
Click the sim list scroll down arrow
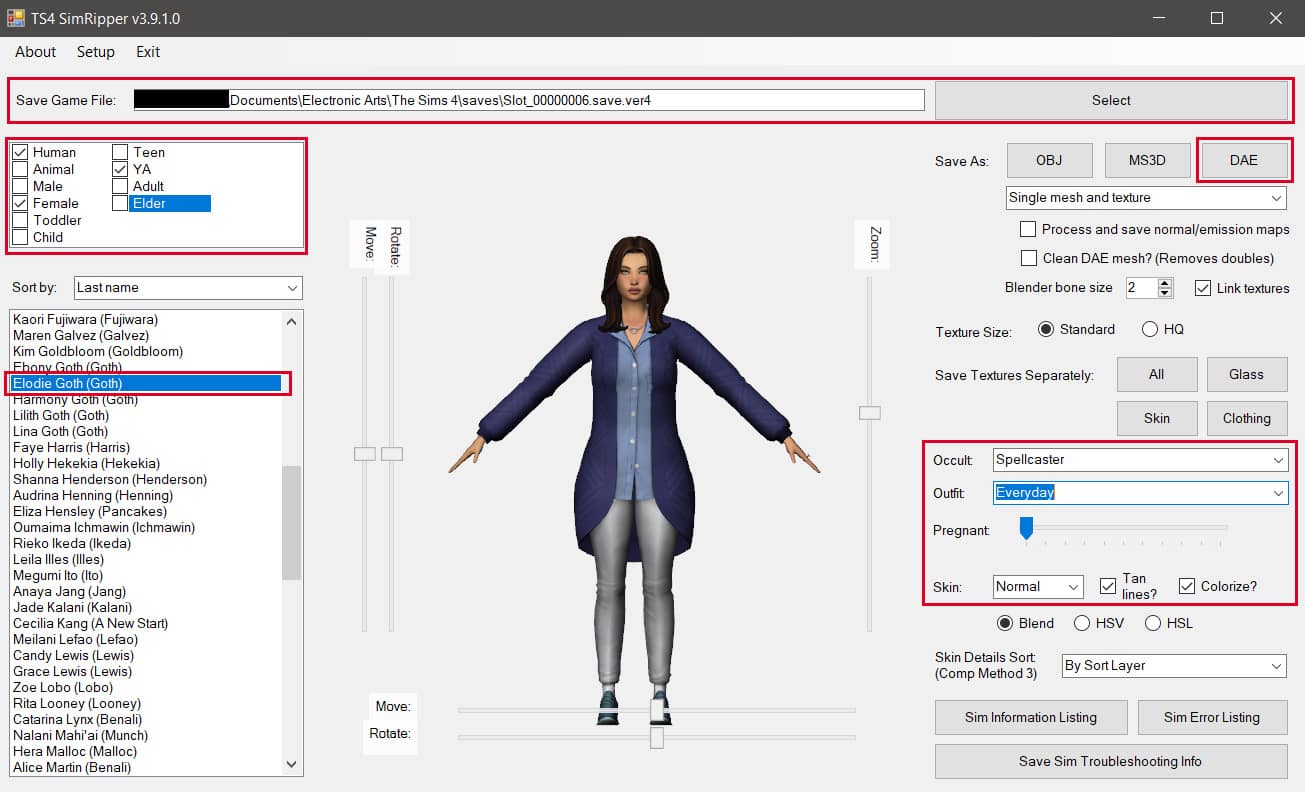point(292,764)
